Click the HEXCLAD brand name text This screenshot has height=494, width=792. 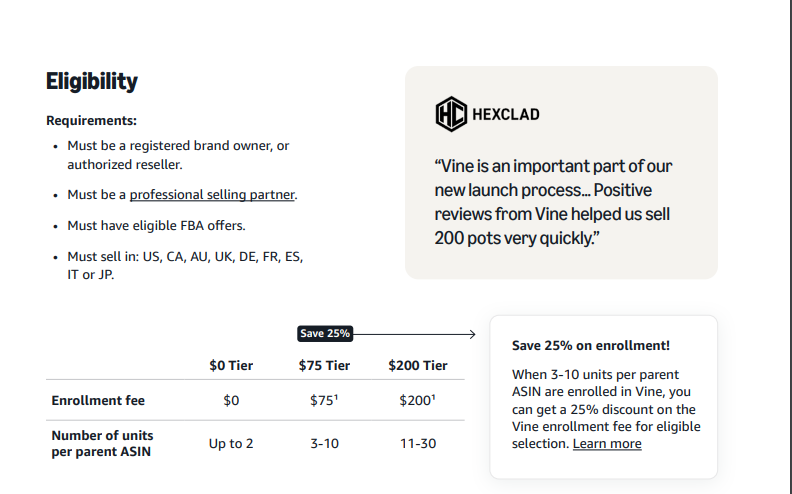pyautogui.click(x=506, y=115)
